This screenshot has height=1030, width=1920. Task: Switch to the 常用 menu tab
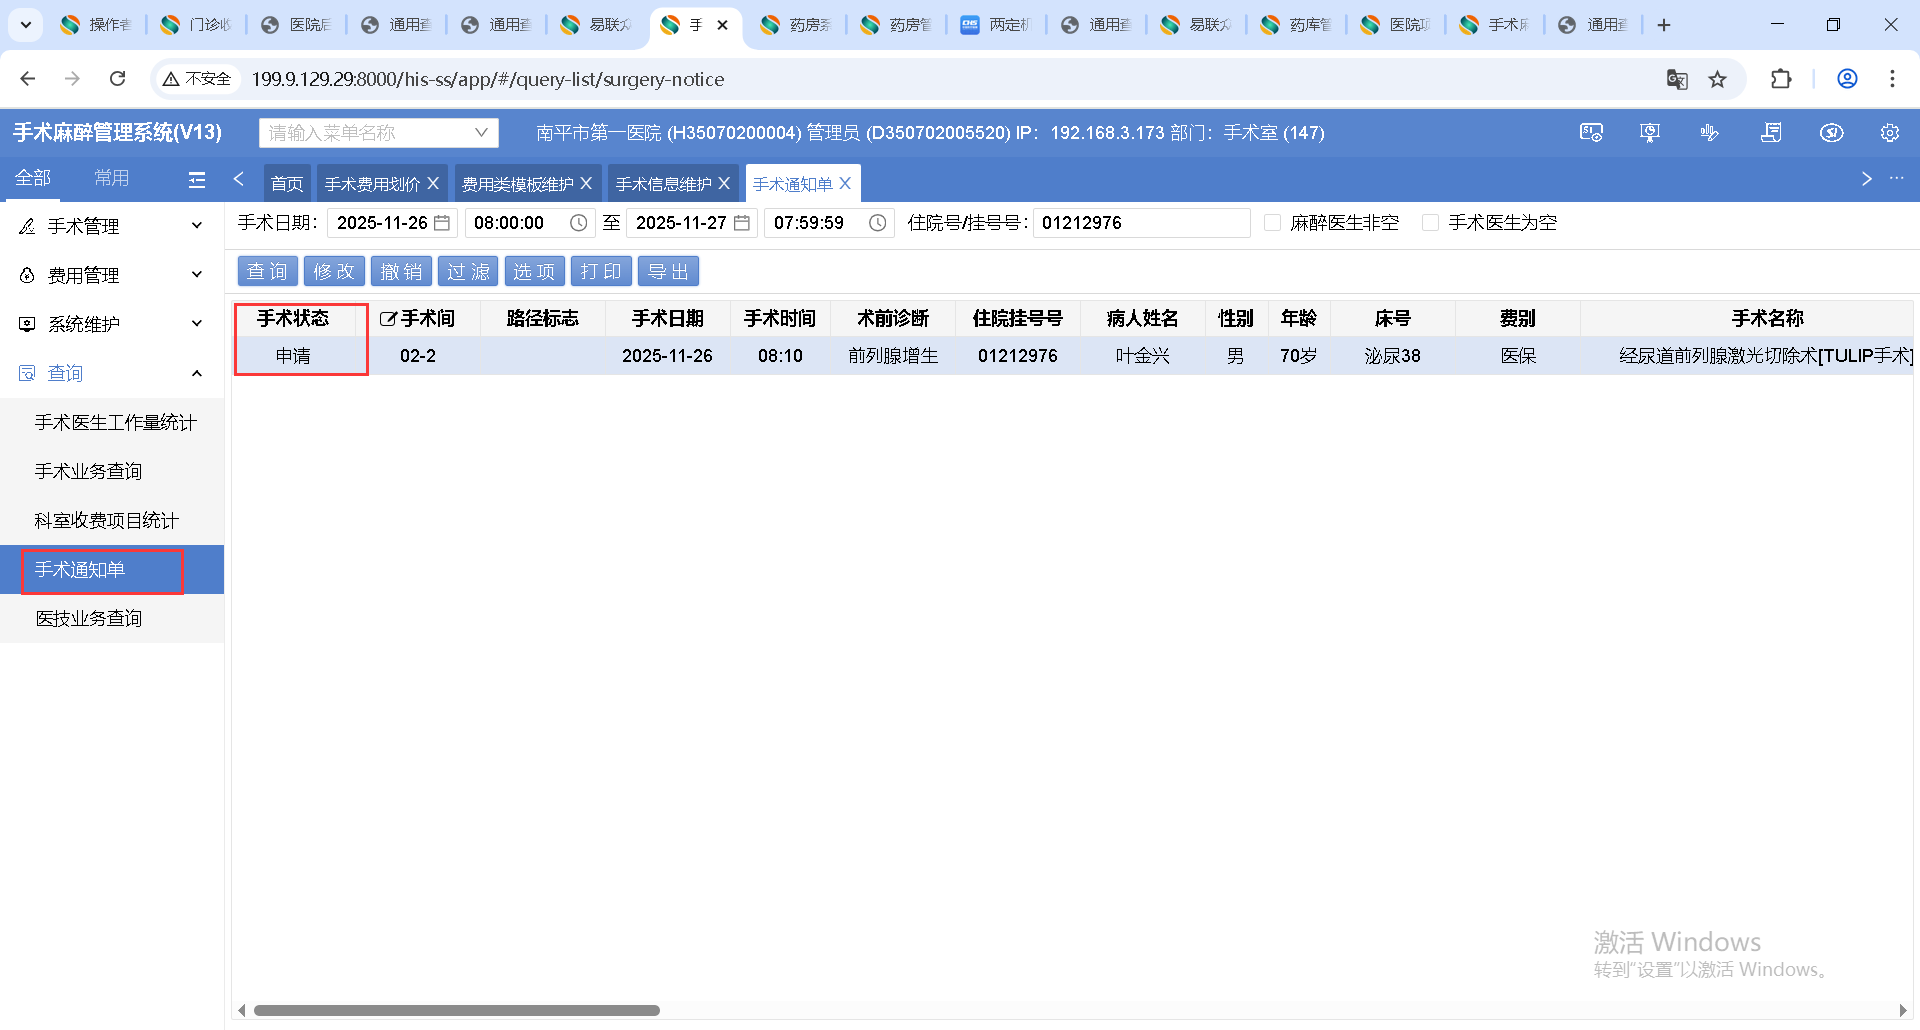coord(111,178)
